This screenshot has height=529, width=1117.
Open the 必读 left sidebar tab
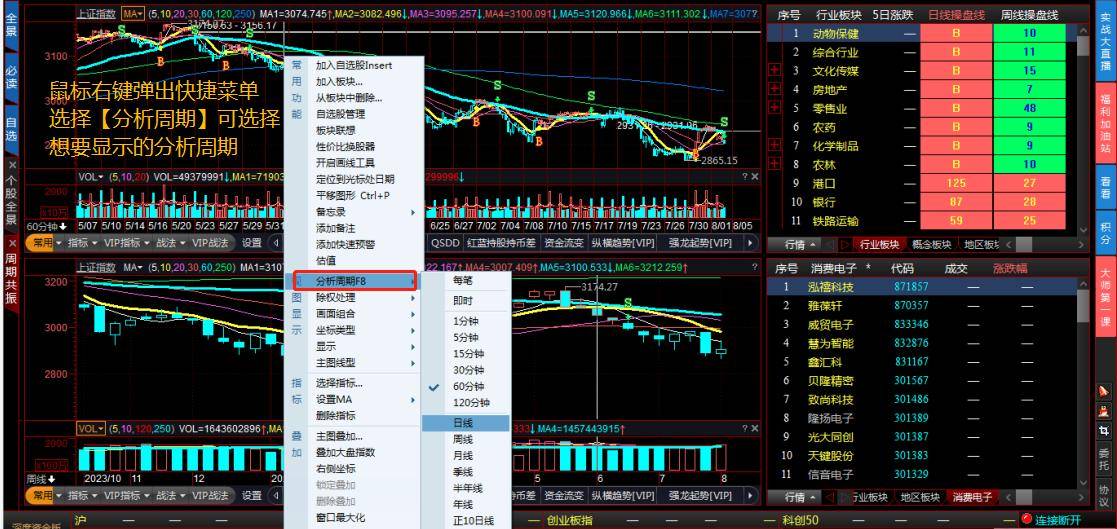(11, 78)
